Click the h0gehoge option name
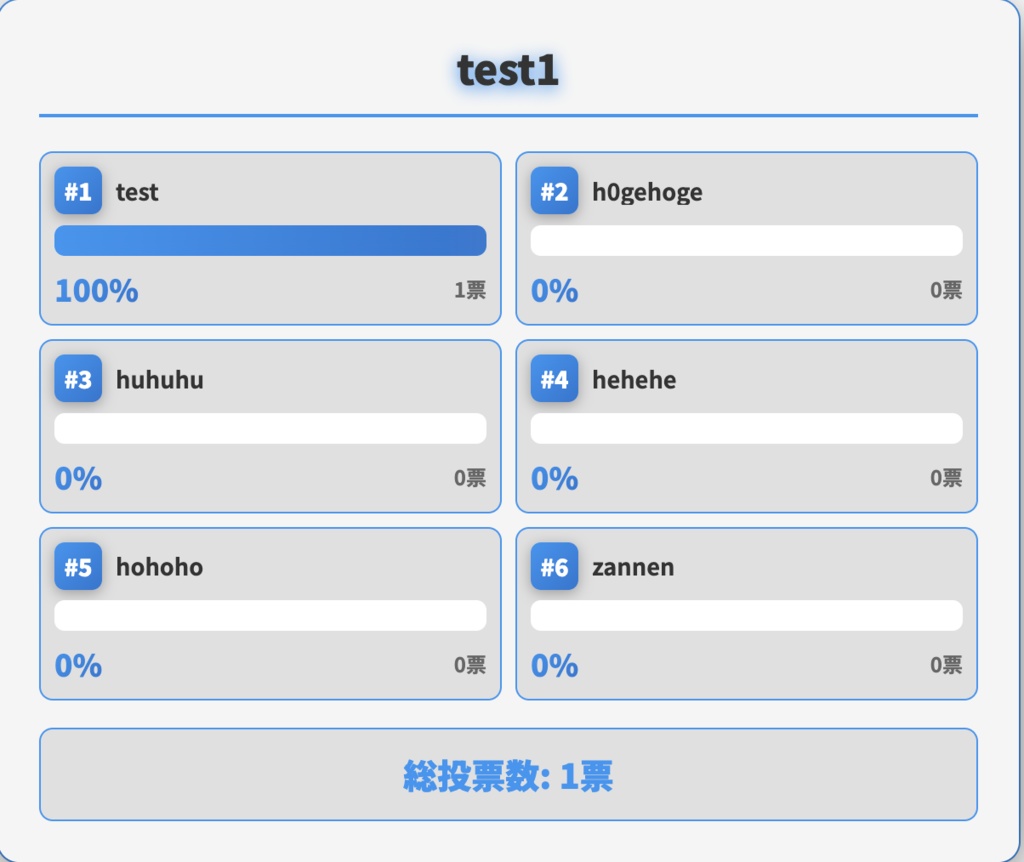Viewport: 1024px width, 862px height. click(647, 192)
